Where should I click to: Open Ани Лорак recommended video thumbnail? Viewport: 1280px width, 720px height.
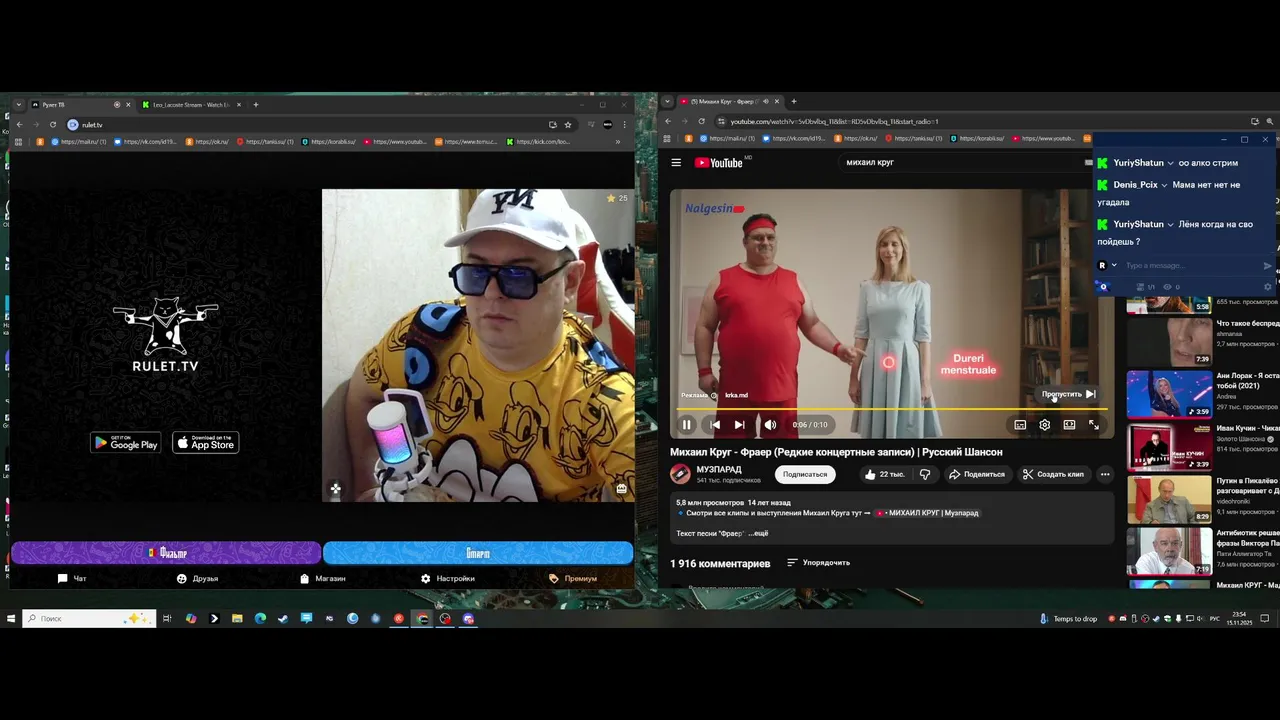[x=1169, y=394]
